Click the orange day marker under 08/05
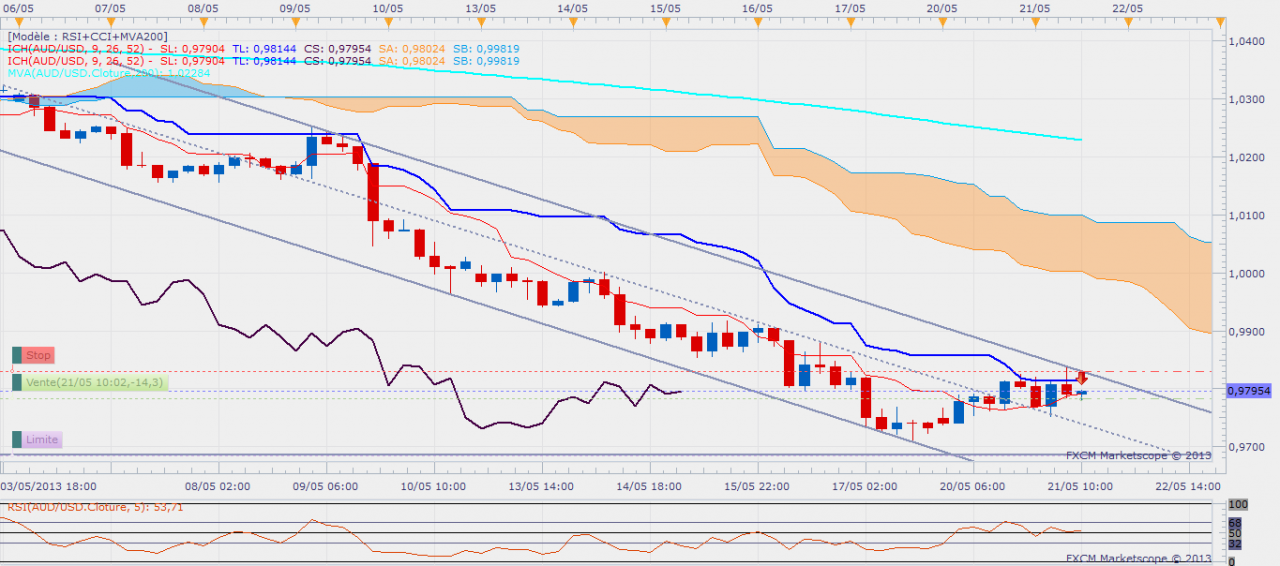Viewport: 1280px width, 566px height. point(206,23)
